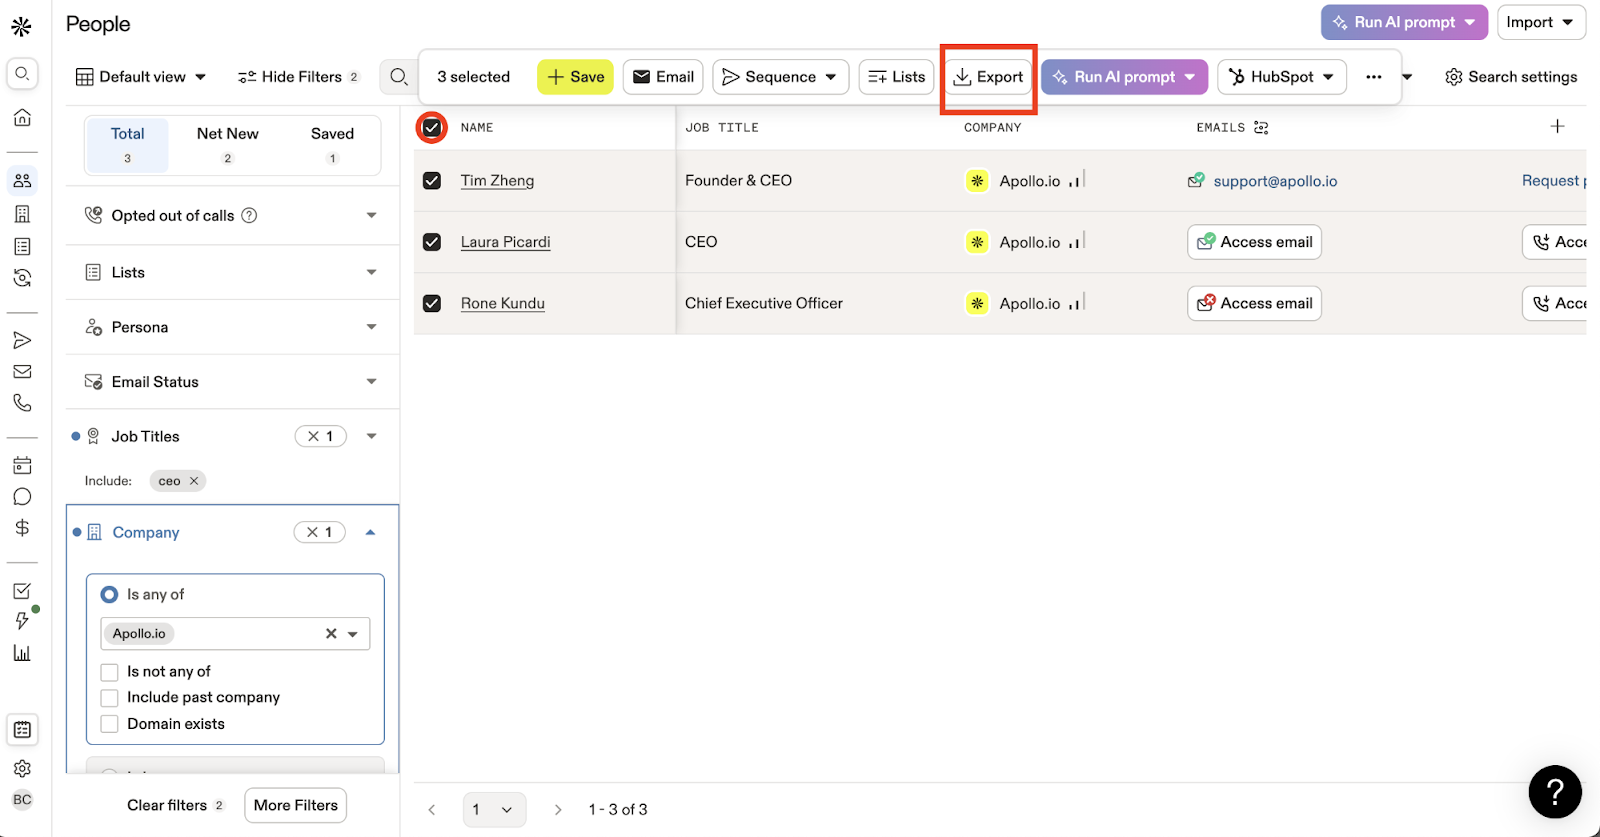The height and width of the screenshot is (837, 1600).
Task: Click the Emails column enrichment icon
Action: pos(1261,128)
